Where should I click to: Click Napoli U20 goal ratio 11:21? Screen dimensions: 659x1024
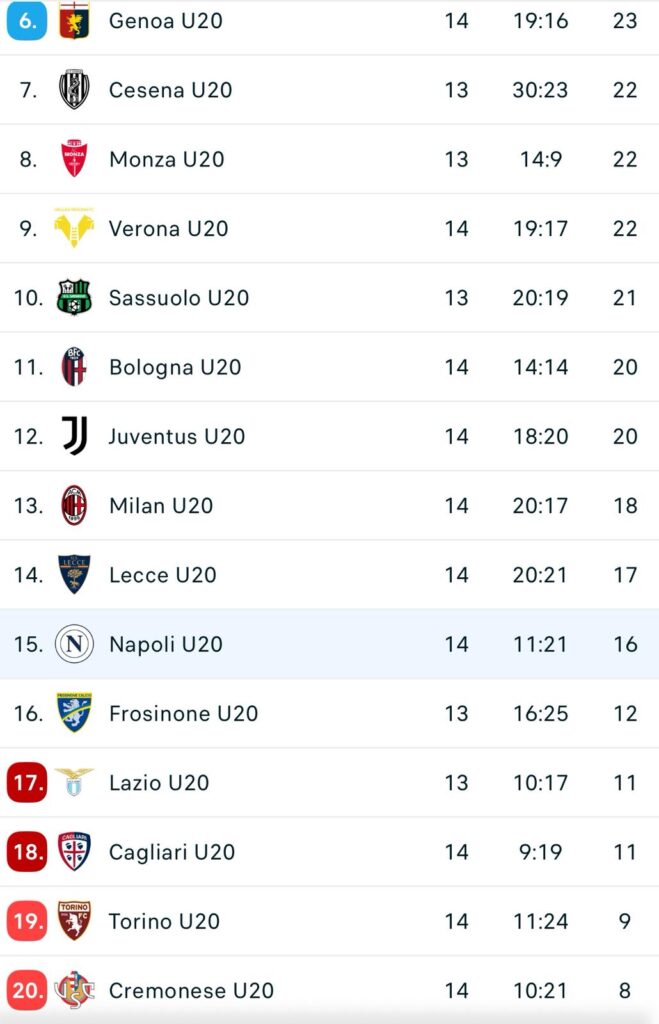coord(540,644)
